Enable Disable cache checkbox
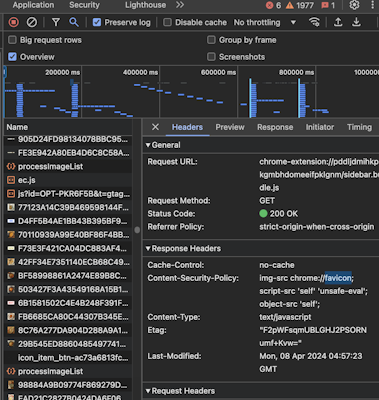 tap(167, 22)
